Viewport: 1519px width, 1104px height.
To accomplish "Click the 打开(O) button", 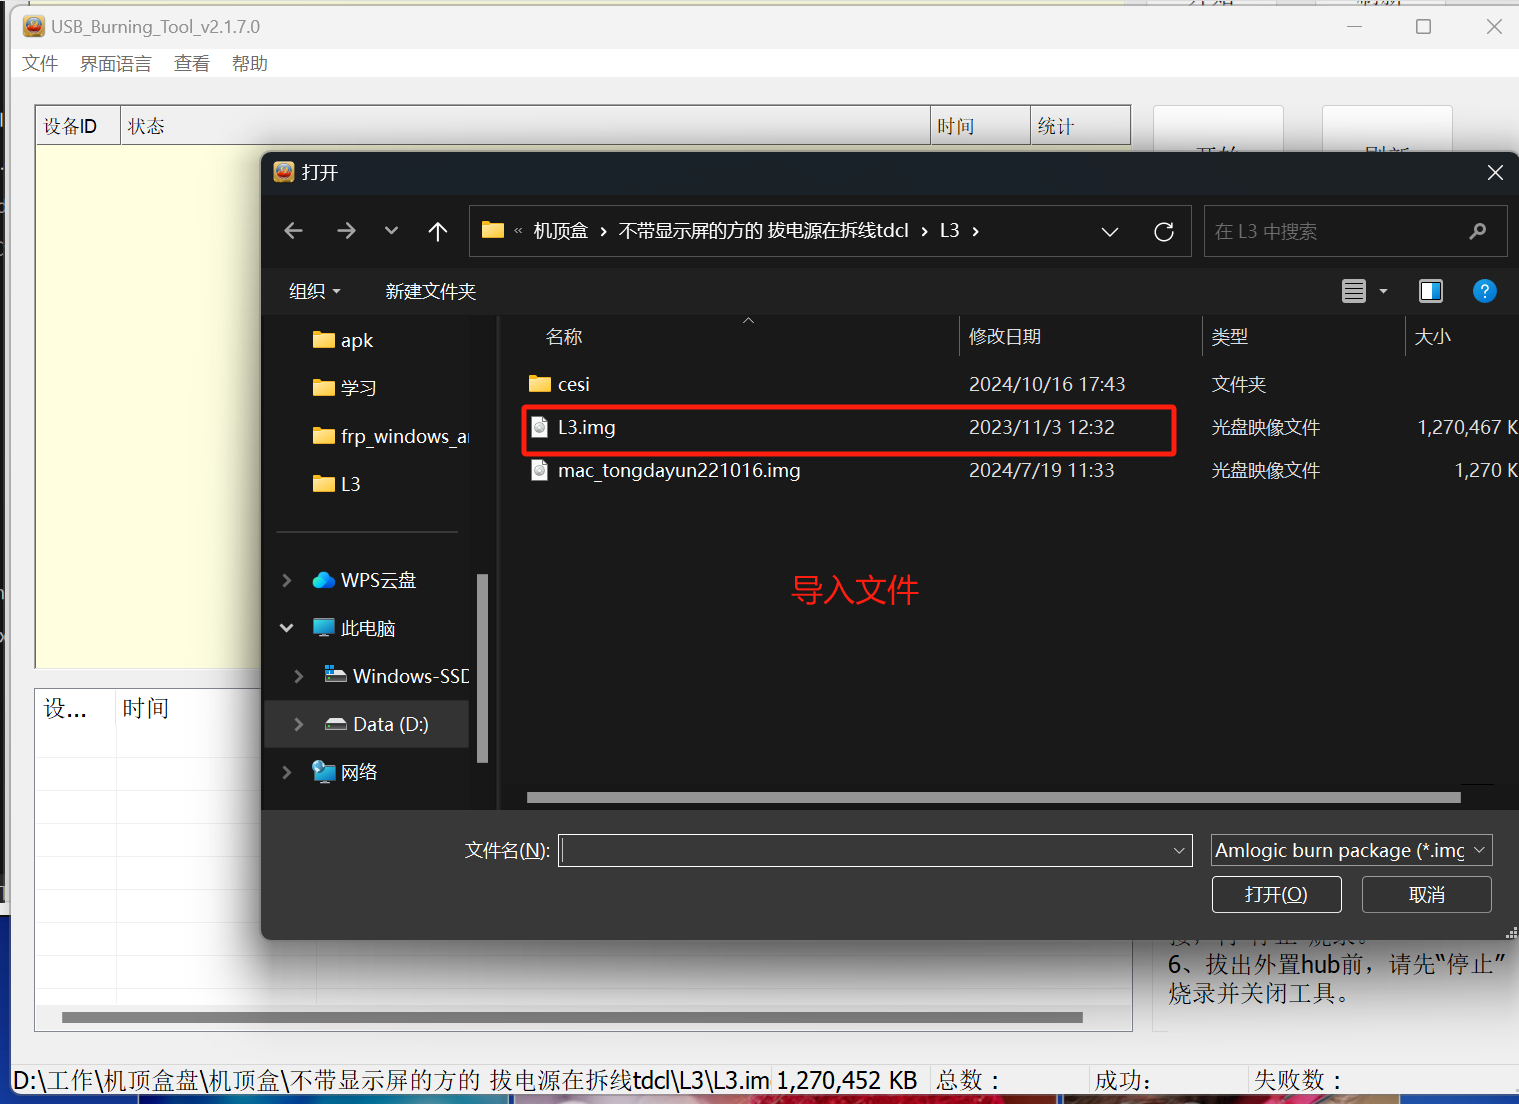I will [1276, 895].
